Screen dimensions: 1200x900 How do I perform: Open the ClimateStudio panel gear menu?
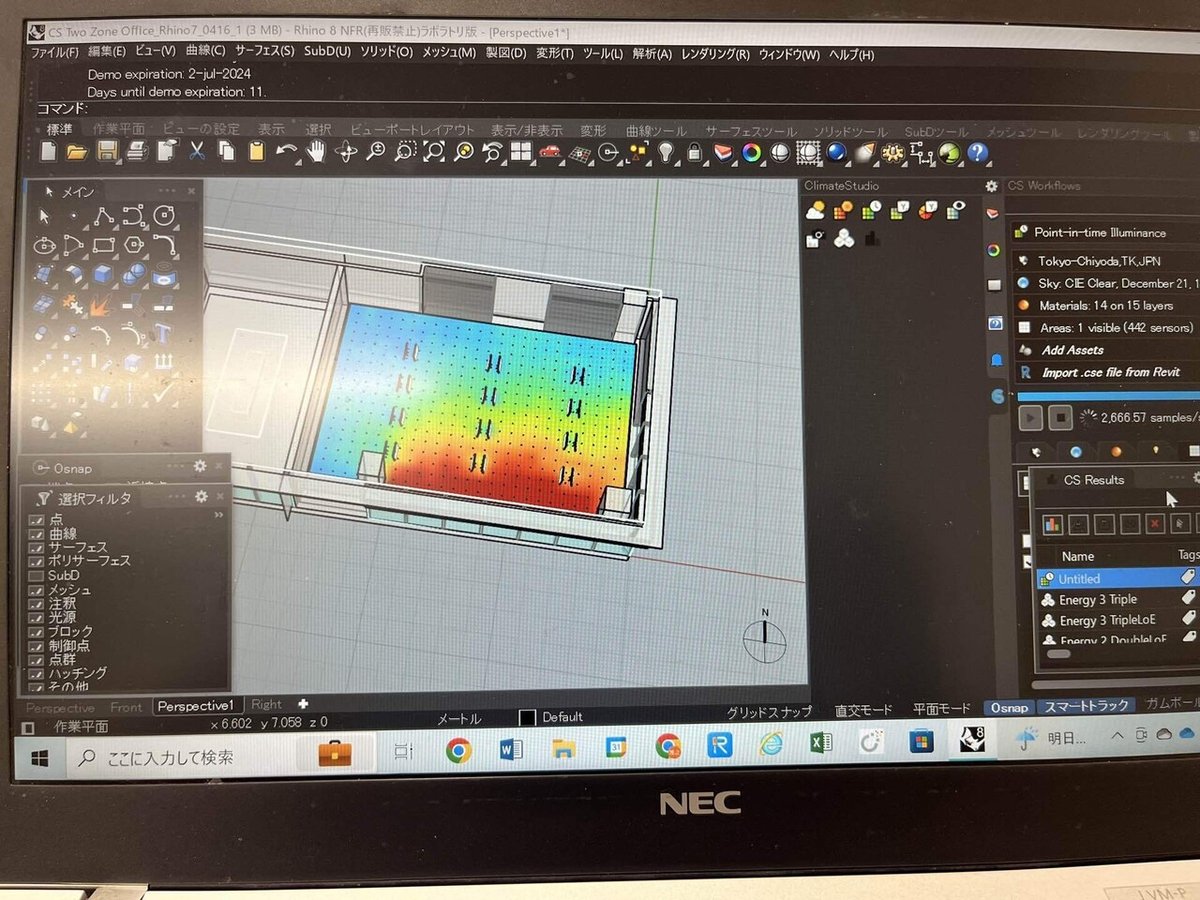pyautogui.click(x=991, y=186)
